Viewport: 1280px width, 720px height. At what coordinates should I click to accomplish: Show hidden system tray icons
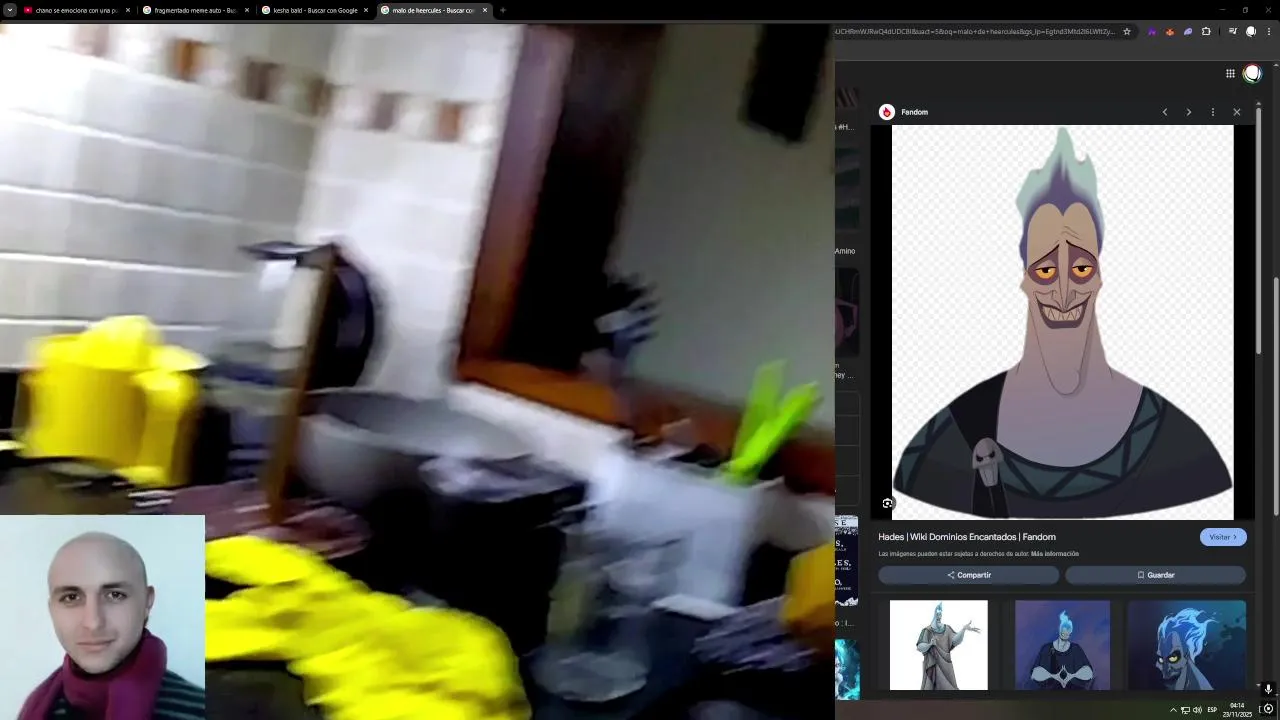pyautogui.click(x=1173, y=710)
